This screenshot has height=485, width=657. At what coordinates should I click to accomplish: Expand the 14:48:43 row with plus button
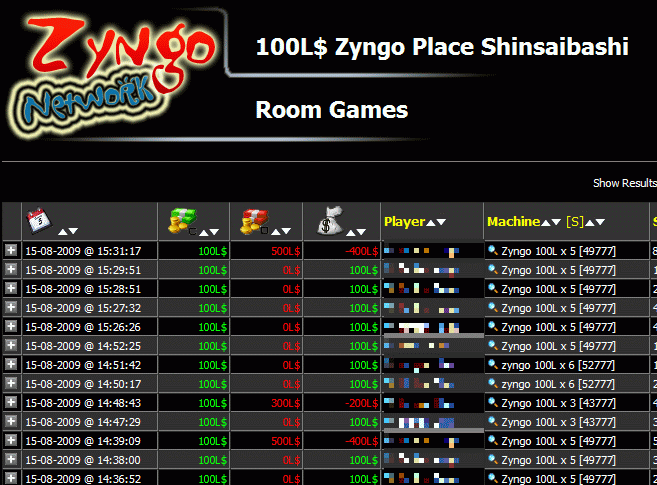click(x=11, y=402)
